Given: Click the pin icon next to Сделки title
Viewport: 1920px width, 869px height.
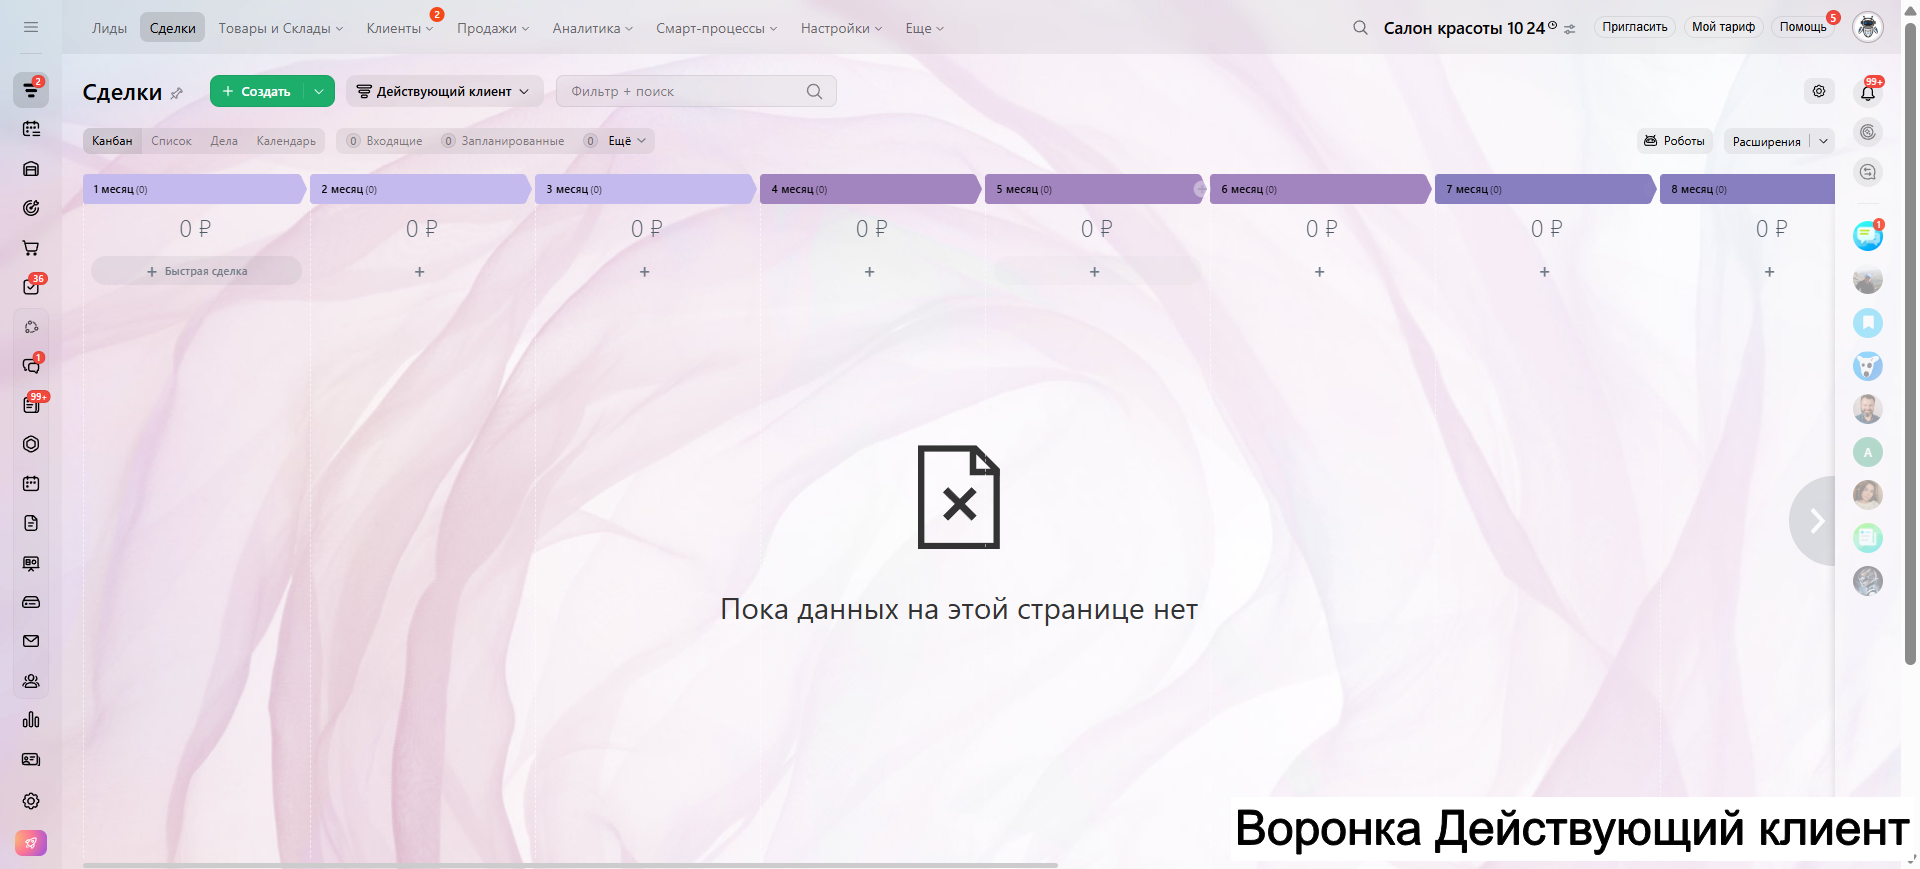Looking at the screenshot, I should pyautogui.click(x=177, y=93).
